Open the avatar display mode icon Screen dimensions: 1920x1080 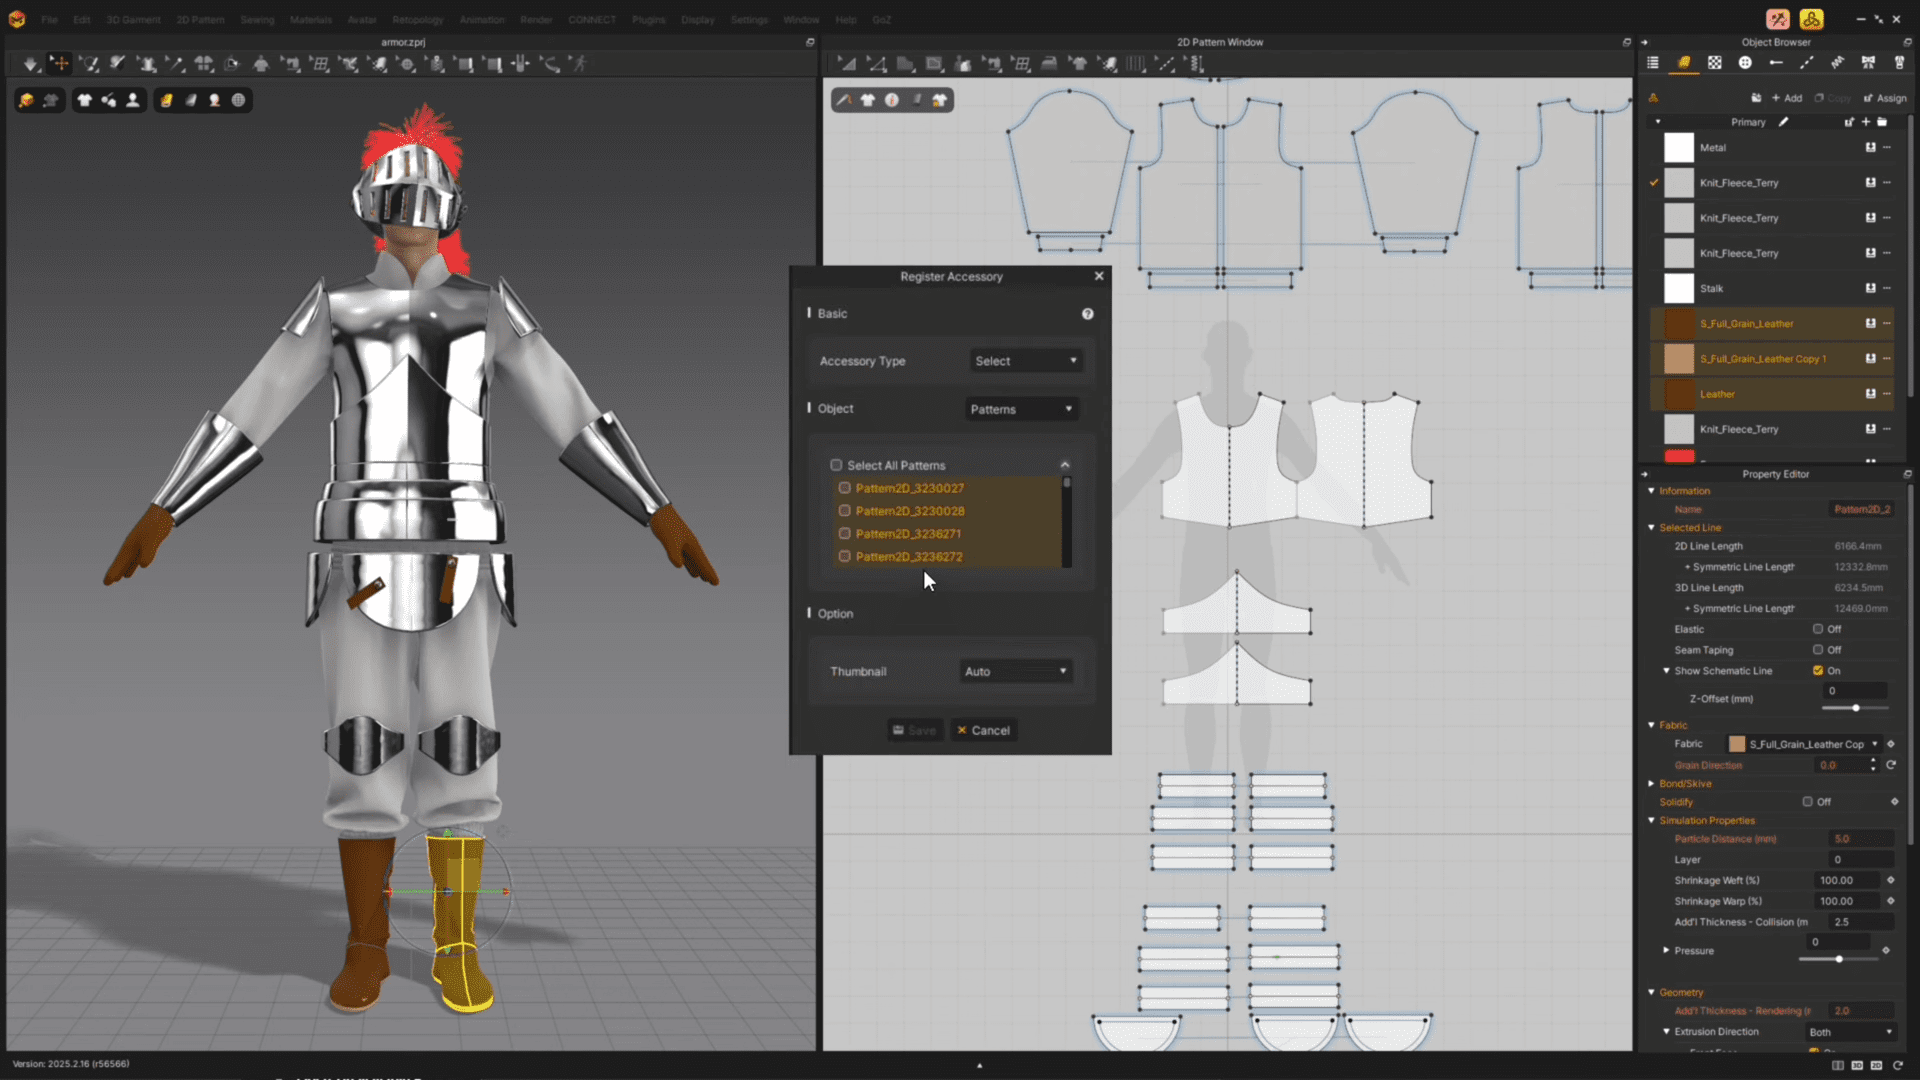tap(133, 99)
